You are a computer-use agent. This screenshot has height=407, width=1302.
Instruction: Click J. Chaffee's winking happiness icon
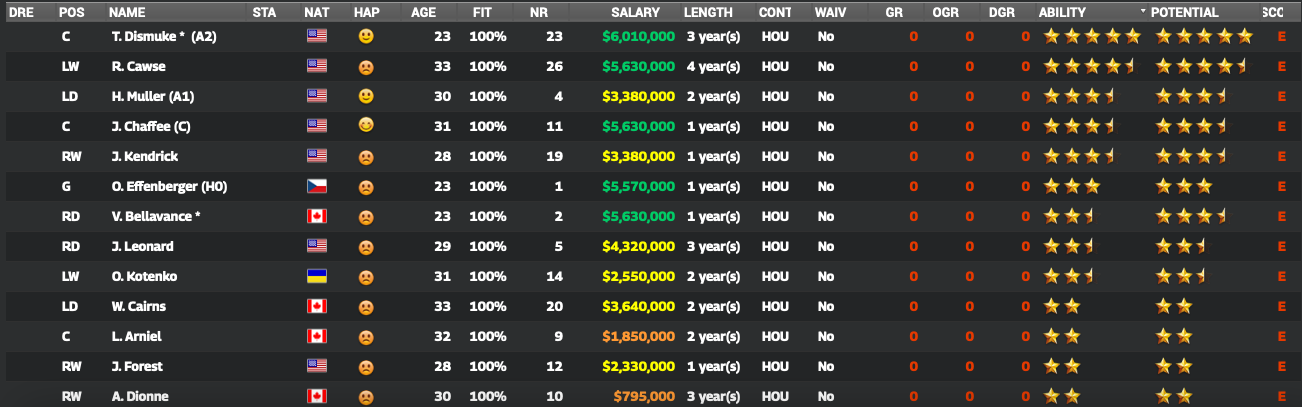pos(366,126)
